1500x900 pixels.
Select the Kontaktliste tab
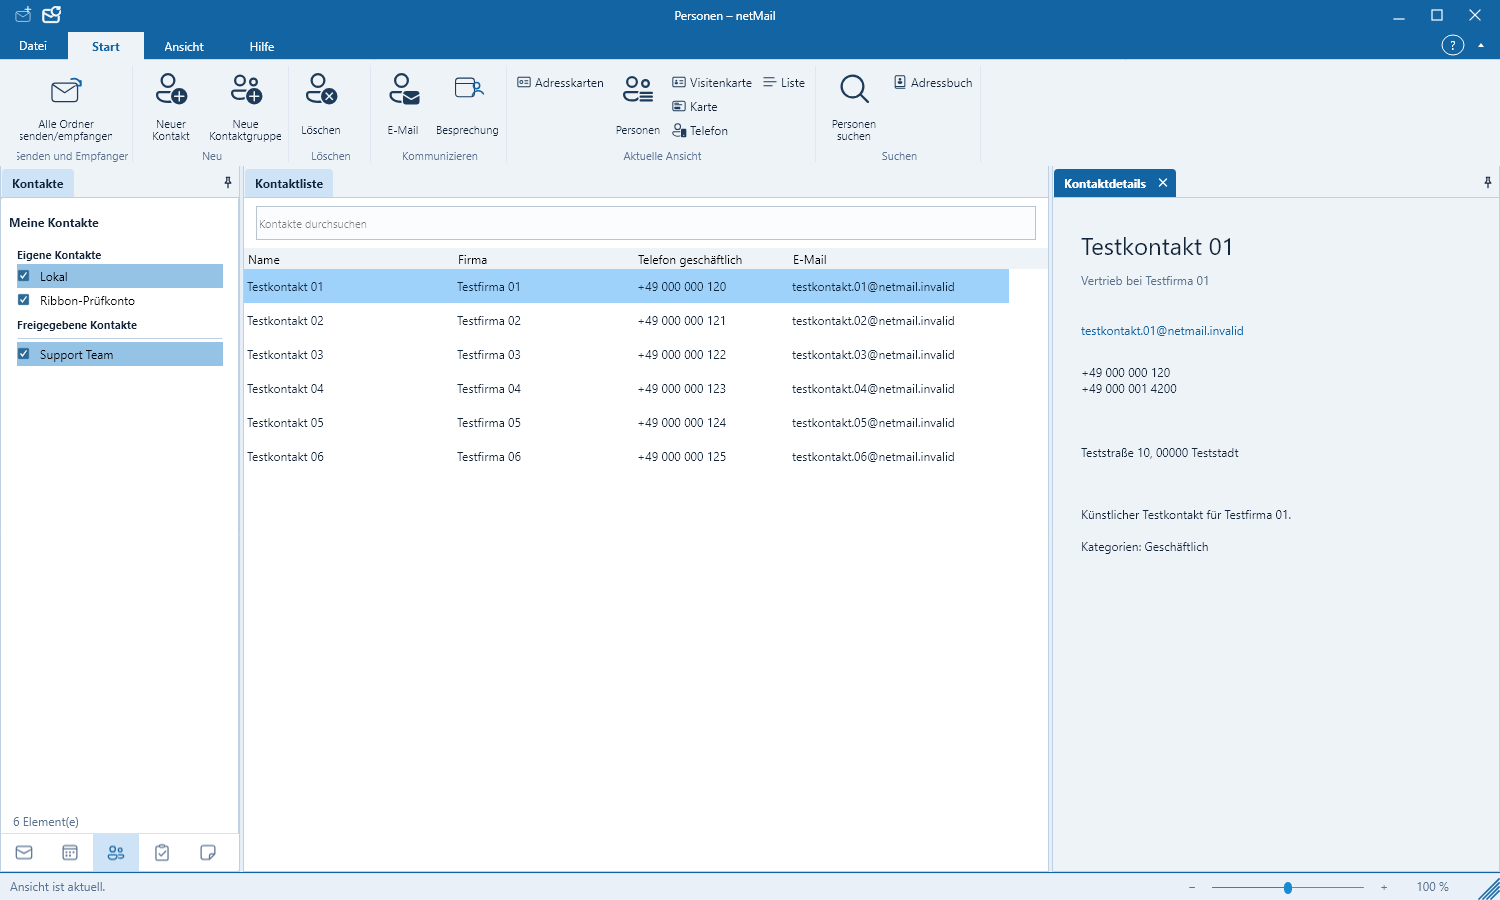[x=289, y=184]
